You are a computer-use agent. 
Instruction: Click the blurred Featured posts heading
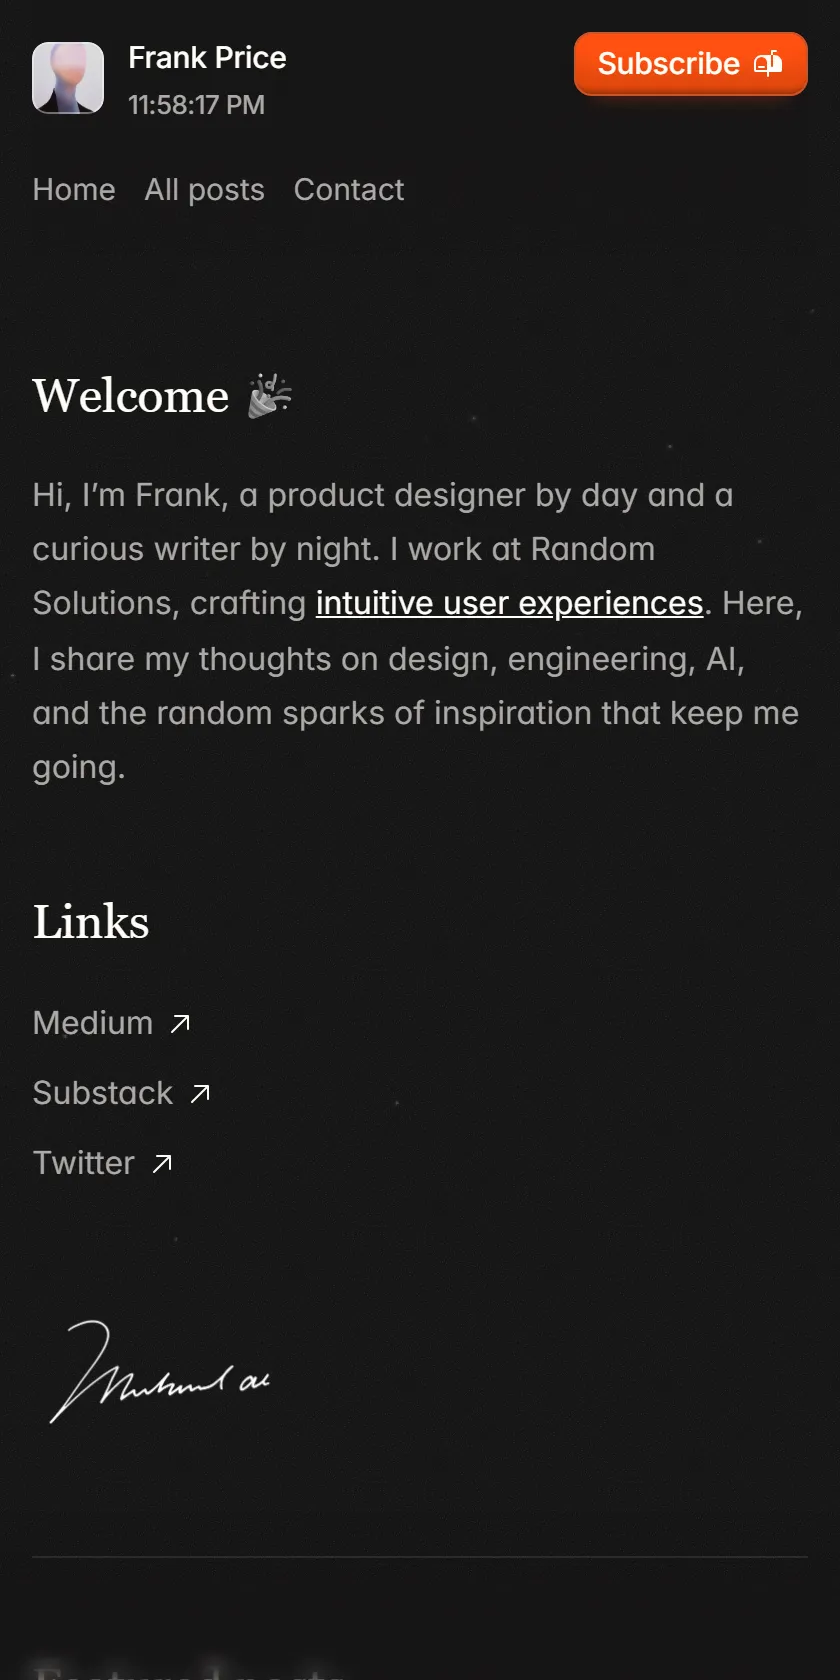pos(190,1668)
